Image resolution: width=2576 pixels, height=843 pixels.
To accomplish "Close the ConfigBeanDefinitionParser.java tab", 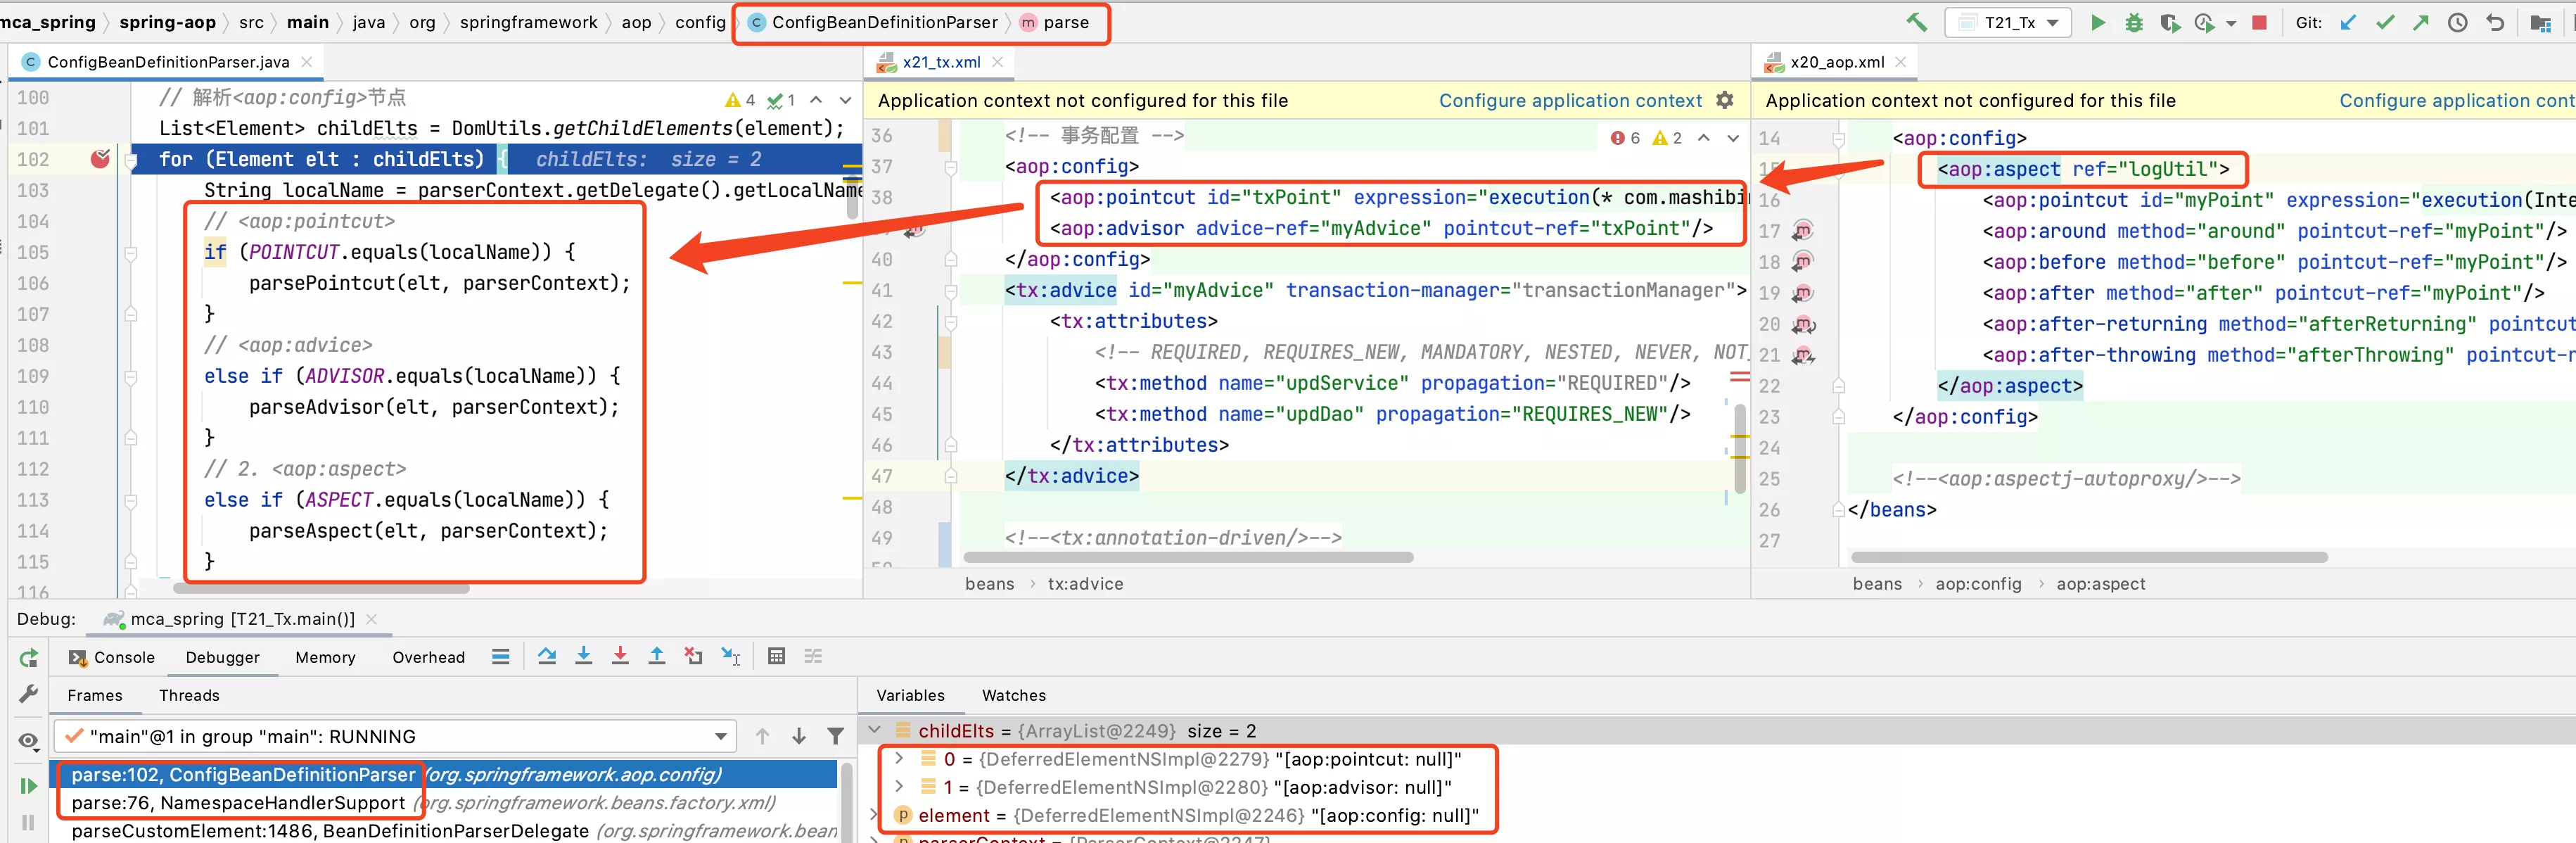I will 307,62.
